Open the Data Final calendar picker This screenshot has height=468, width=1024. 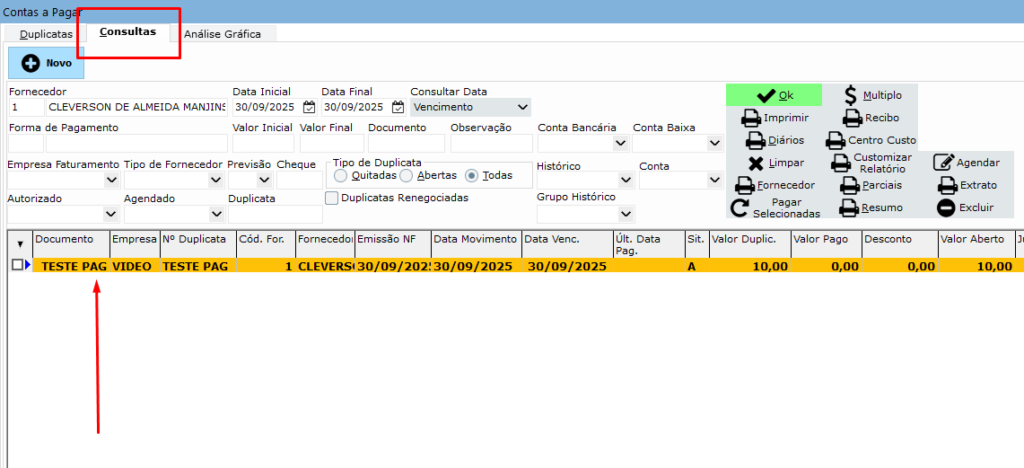398,107
